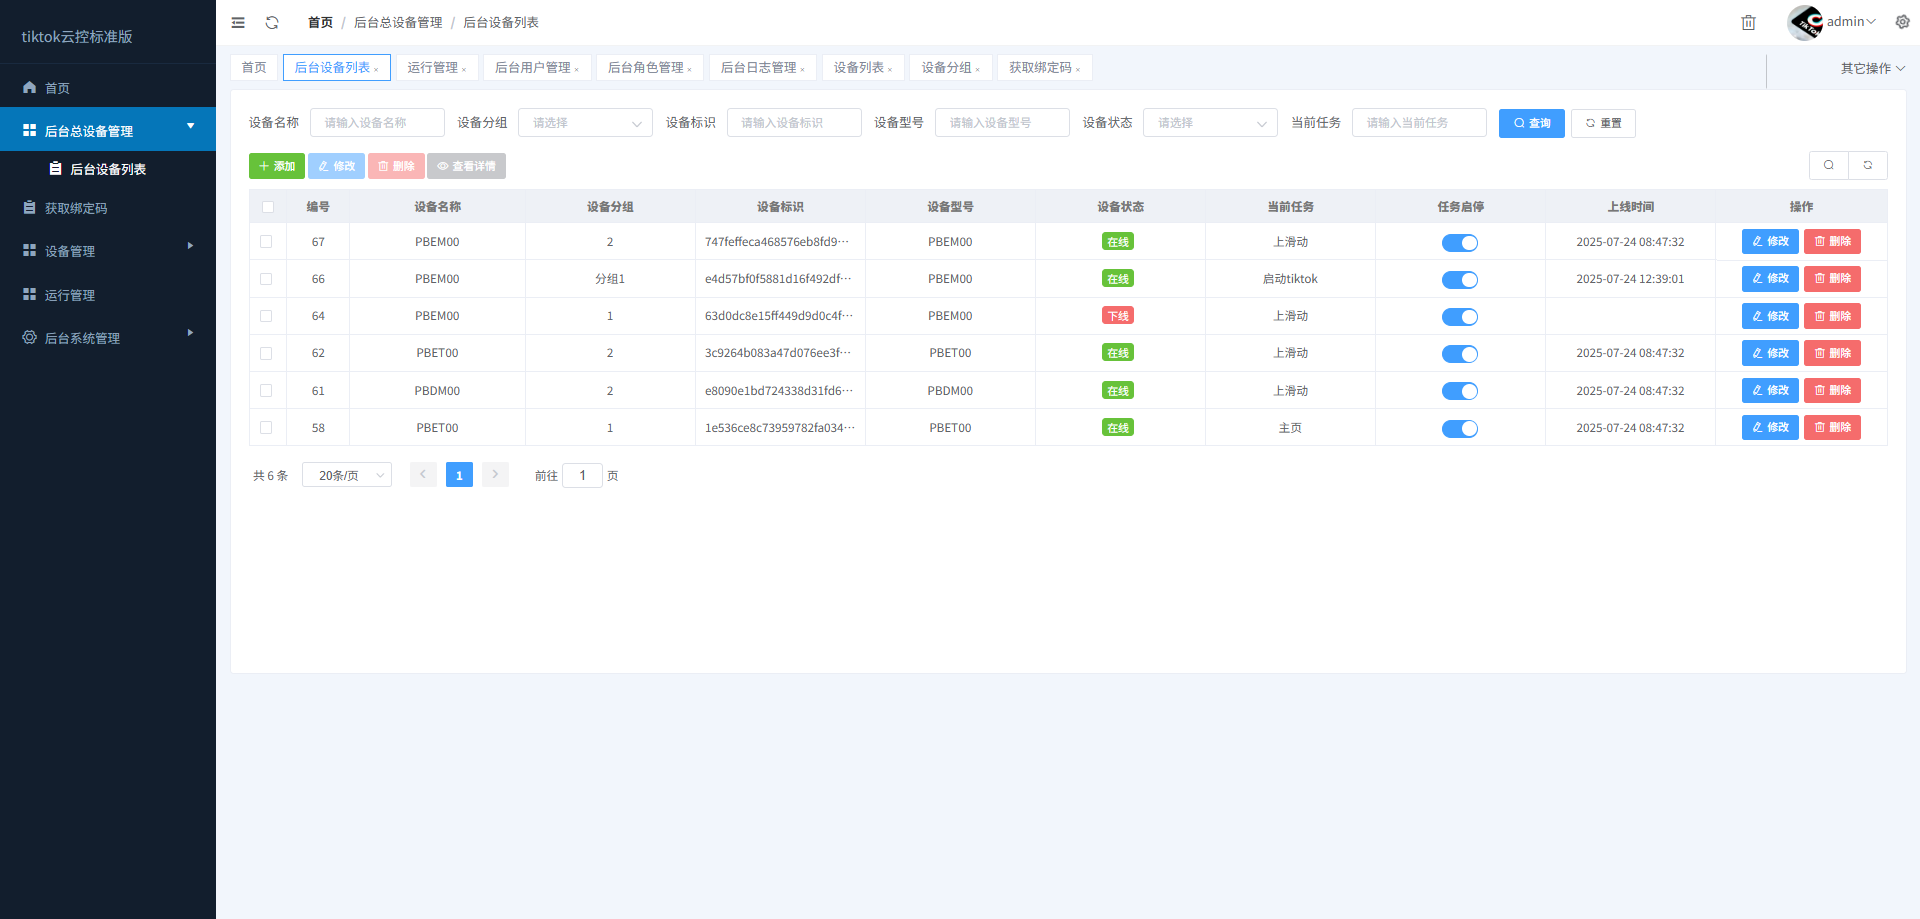Screen dimensions: 1920x919
Task: Click the green 添加 add button
Action: [277, 165]
